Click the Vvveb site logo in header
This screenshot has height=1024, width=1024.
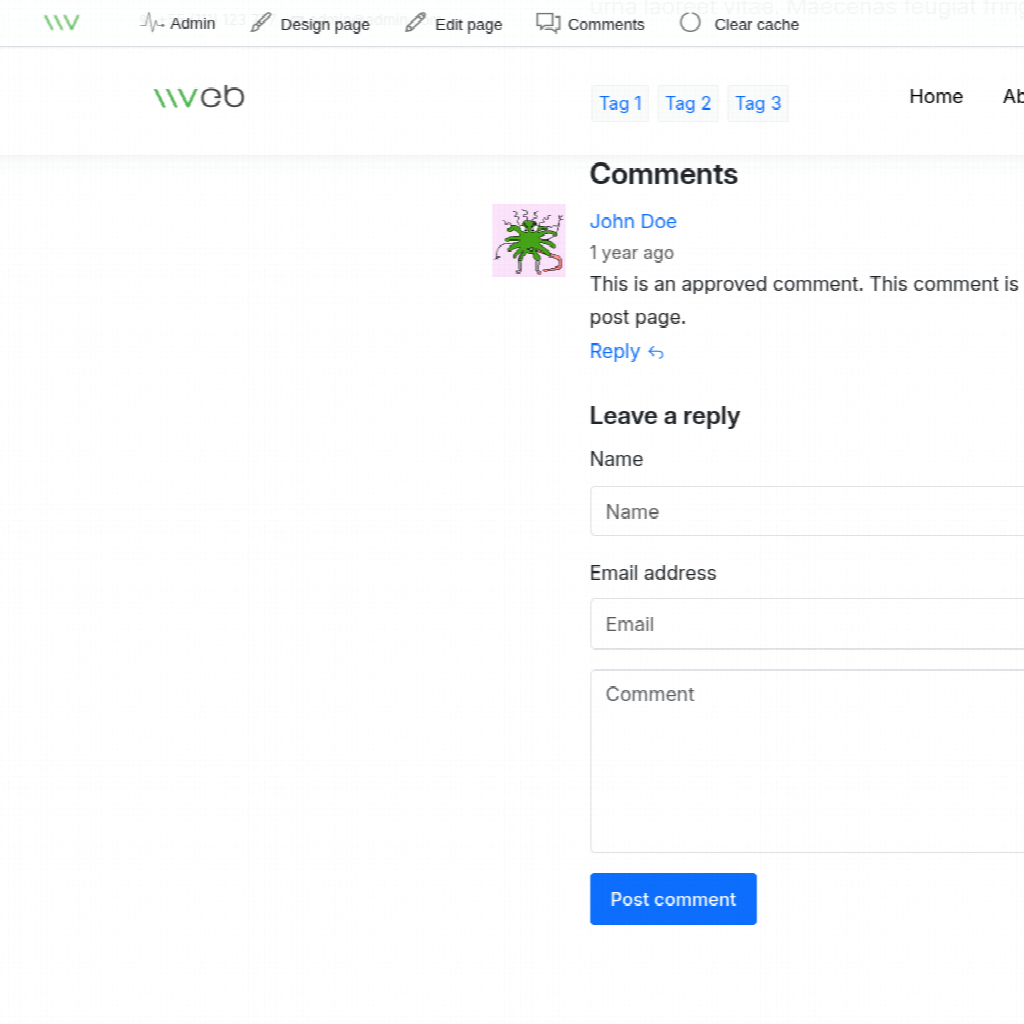tap(199, 97)
